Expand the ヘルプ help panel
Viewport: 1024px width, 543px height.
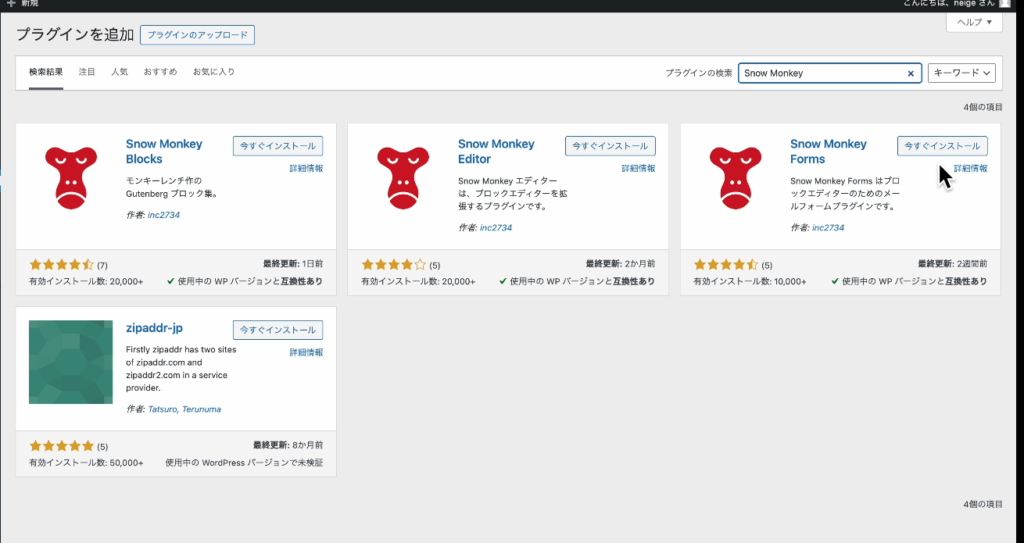point(973,22)
